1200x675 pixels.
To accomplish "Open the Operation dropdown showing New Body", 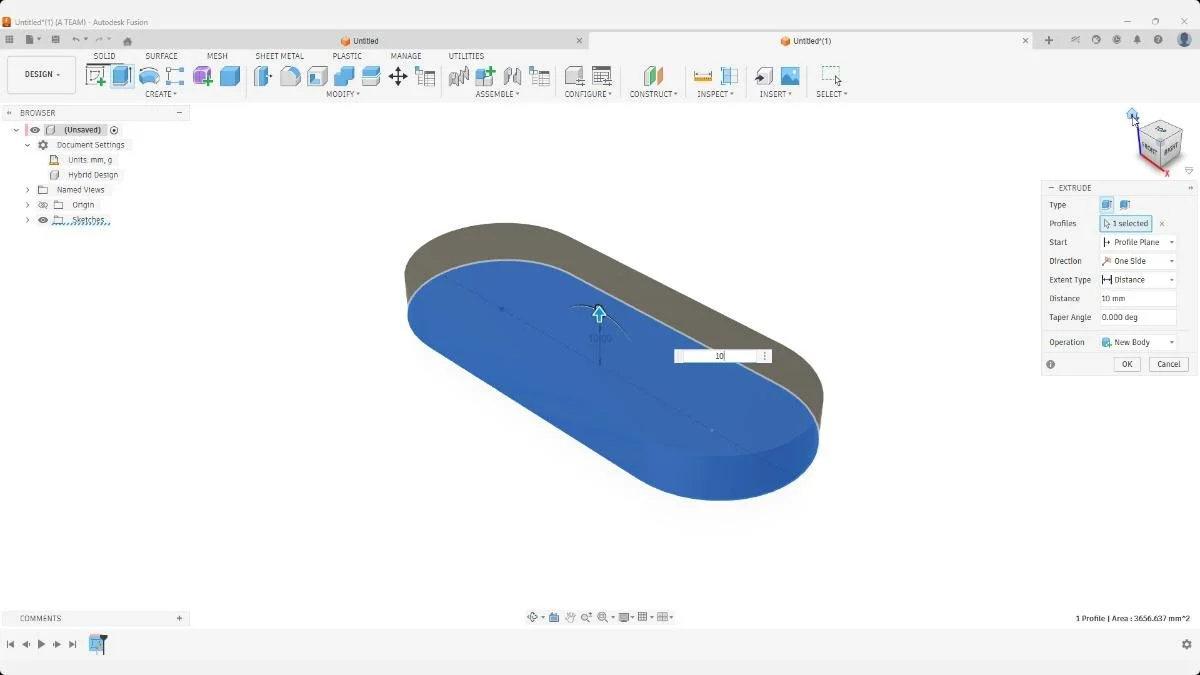I will tap(1170, 342).
